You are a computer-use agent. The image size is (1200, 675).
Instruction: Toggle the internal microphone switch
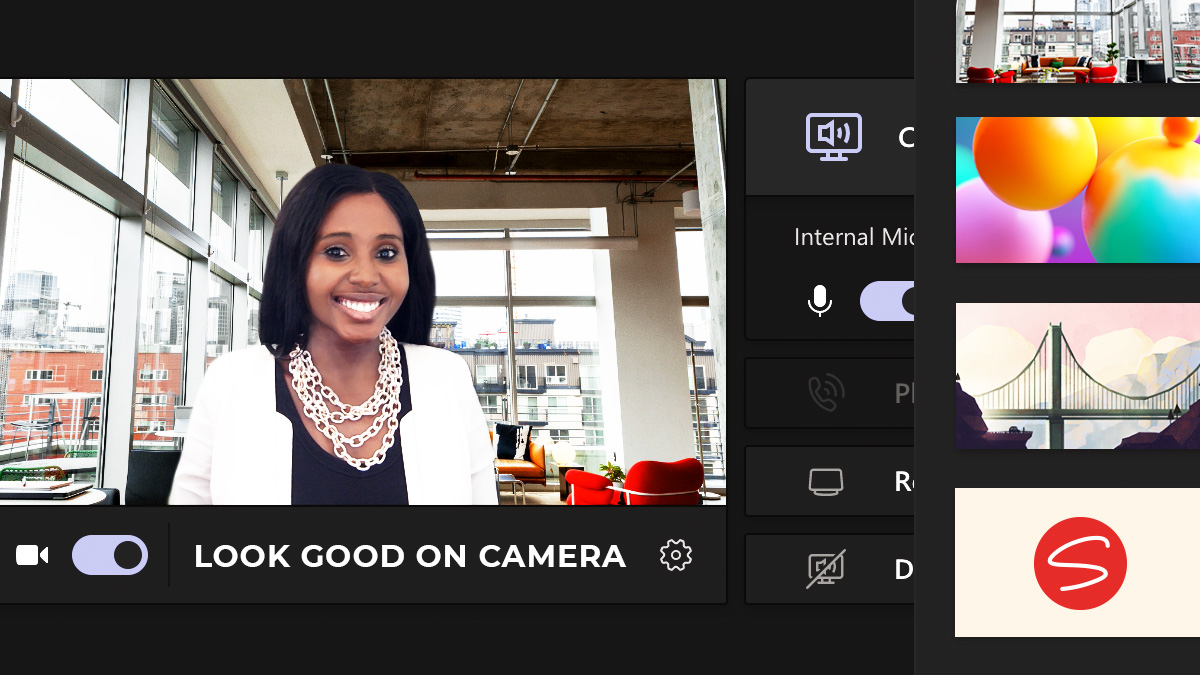click(x=887, y=301)
